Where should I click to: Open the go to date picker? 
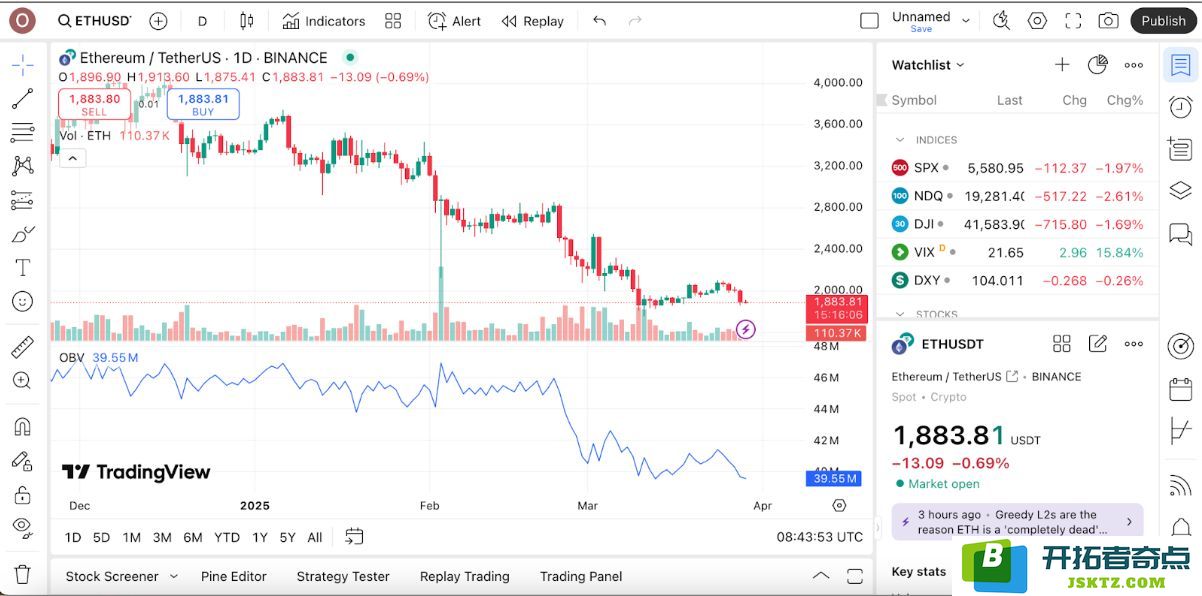point(354,537)
